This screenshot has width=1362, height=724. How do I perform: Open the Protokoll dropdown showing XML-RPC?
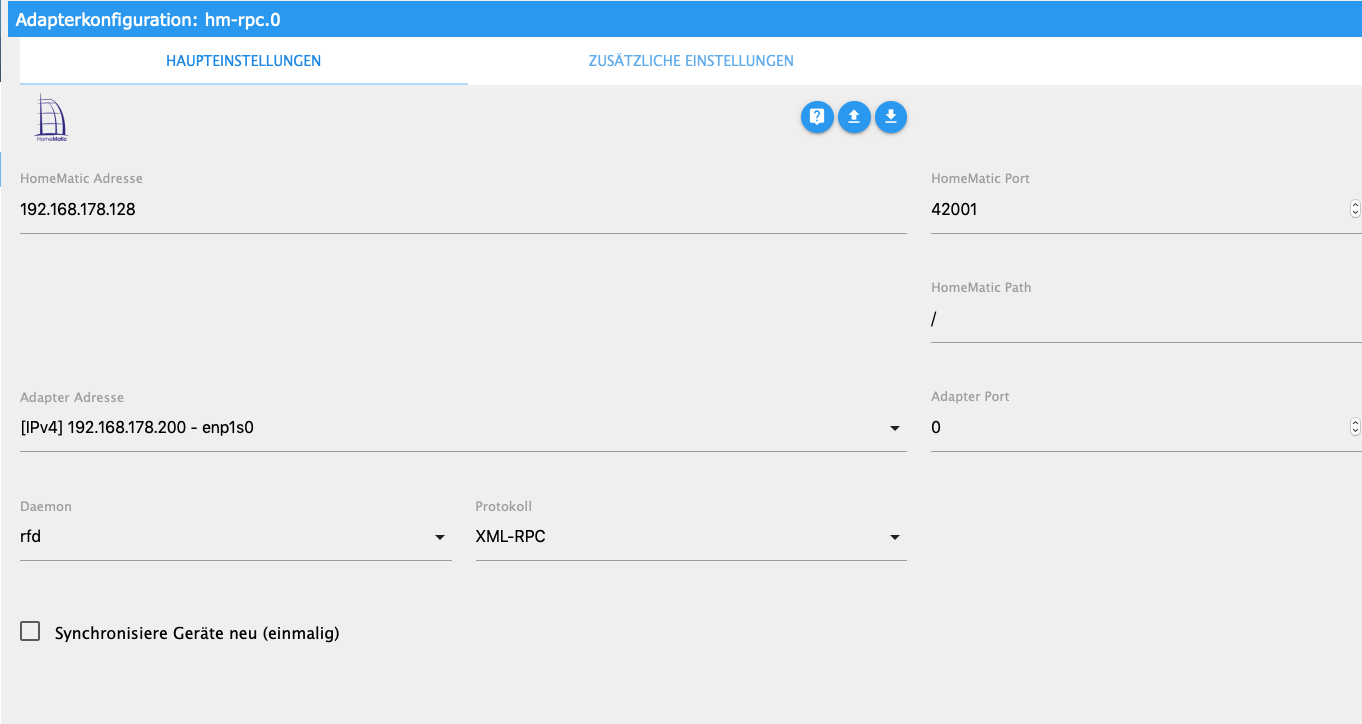(x=691, y=537)
